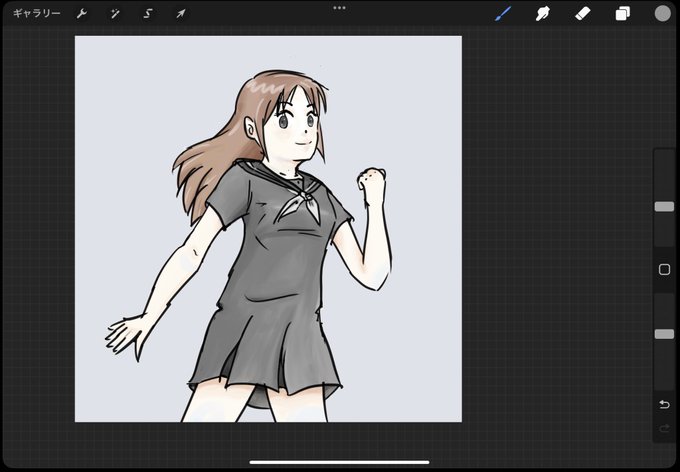Open the Adjustments magic wand menu
This screenshot has height=472, width=680.
pyautogui.click(x=115, y=14)
